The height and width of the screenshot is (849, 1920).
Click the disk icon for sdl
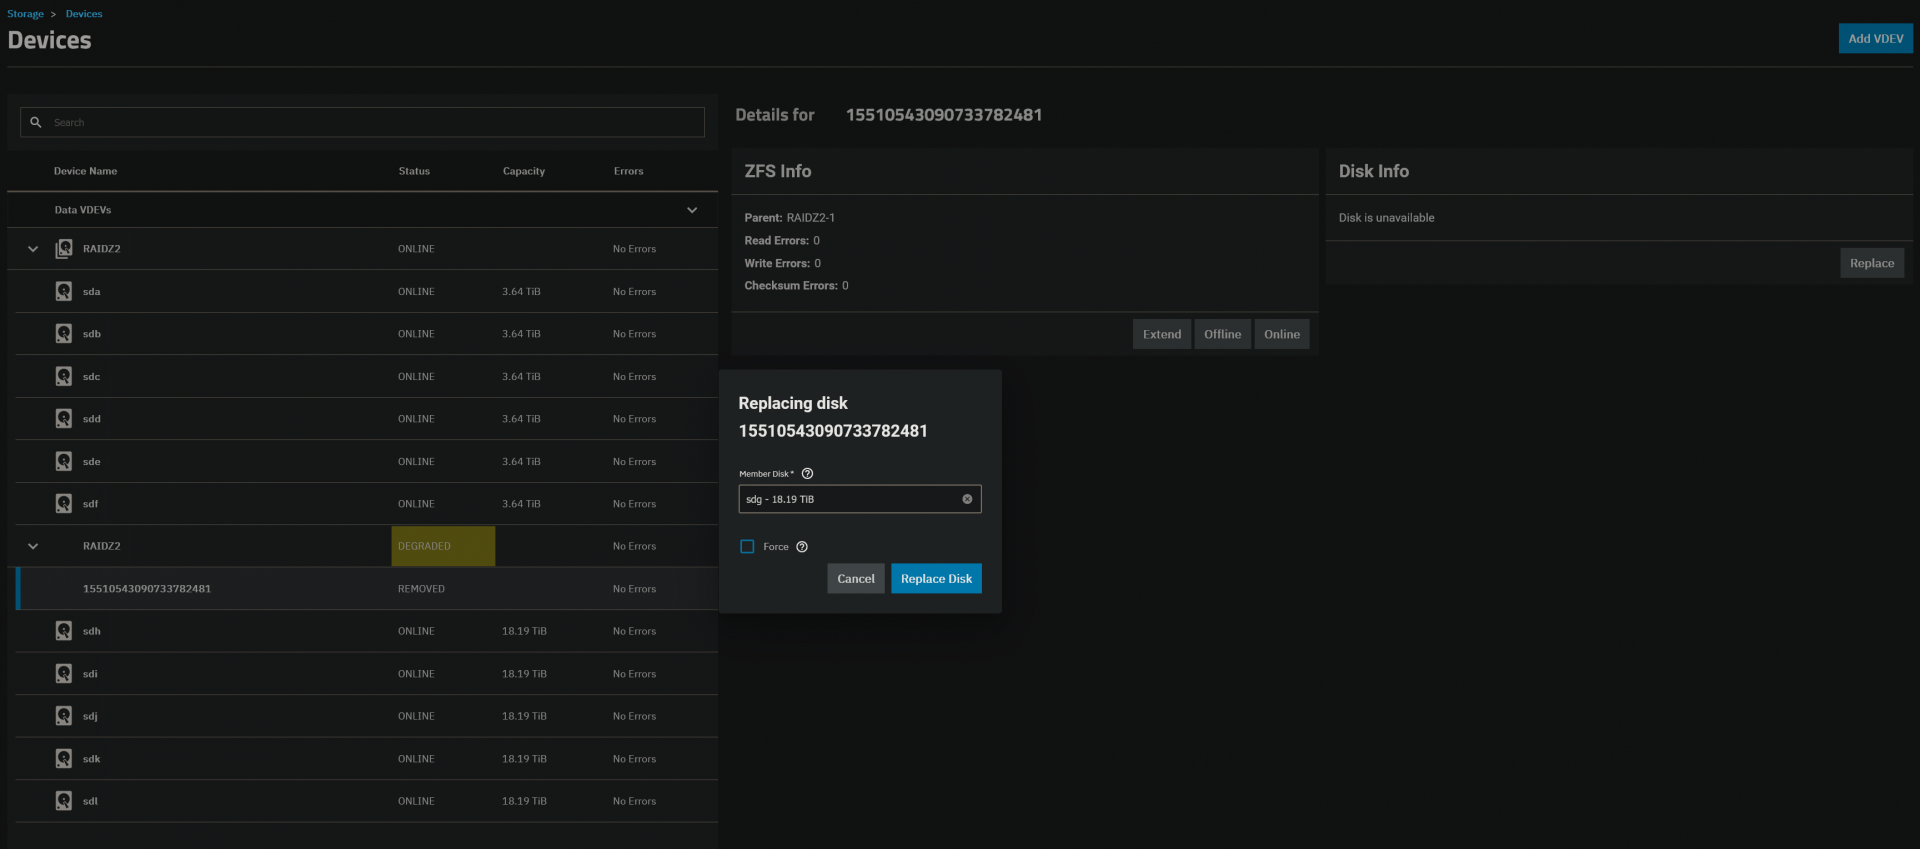point(64,800)
